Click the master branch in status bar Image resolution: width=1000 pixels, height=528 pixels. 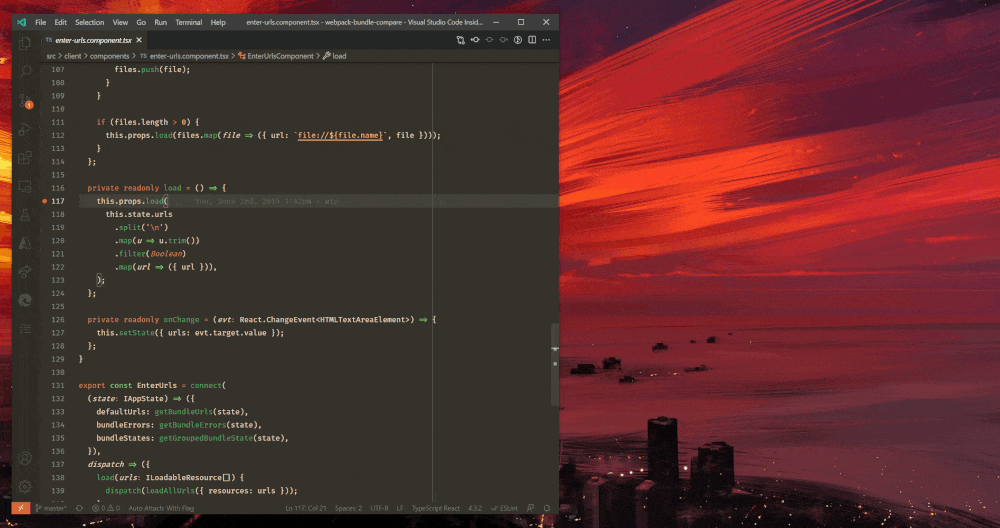coord(52,508)
